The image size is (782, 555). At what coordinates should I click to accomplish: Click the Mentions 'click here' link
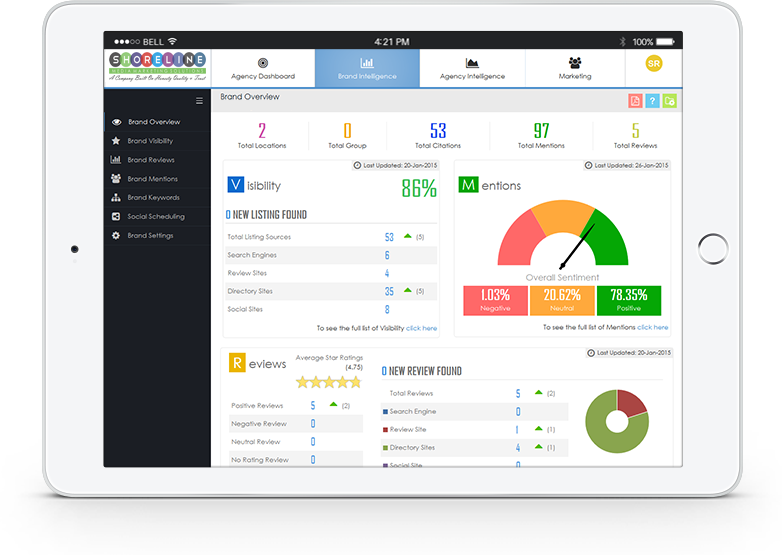[x=652, y=327]
